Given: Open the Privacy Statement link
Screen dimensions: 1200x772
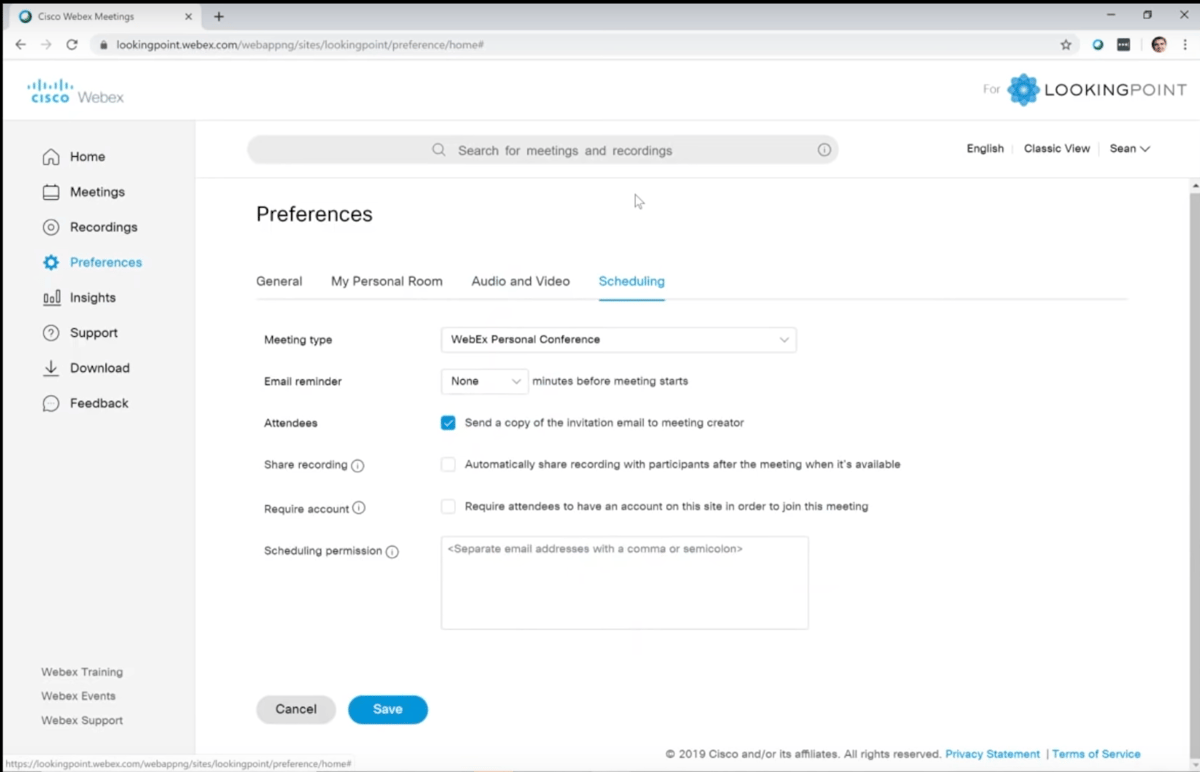Looking at the screenshot, I should pyautogui.click(x=992, y=753).
